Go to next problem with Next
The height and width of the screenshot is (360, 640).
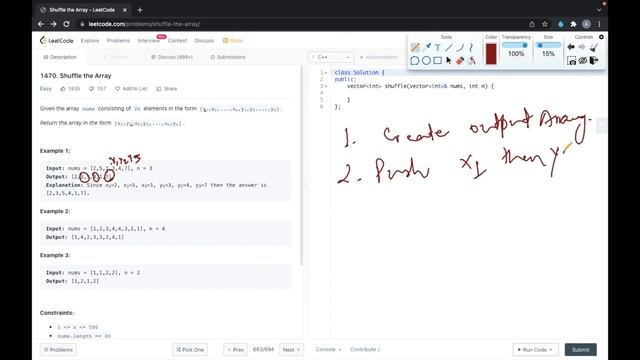[291, 350]
